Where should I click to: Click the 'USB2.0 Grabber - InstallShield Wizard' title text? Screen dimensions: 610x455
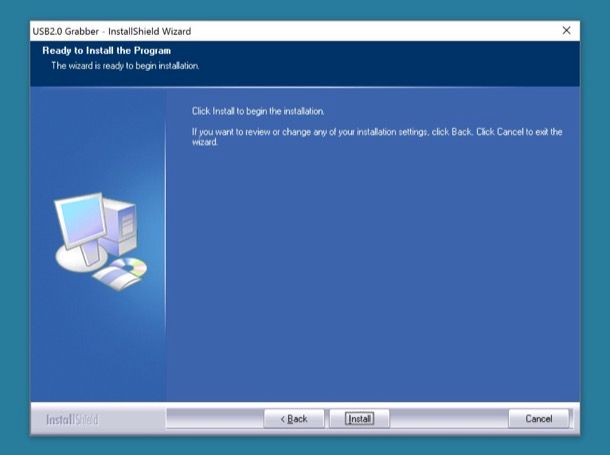[112, 31]
